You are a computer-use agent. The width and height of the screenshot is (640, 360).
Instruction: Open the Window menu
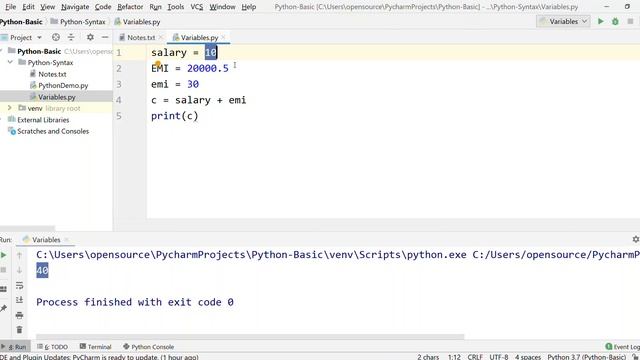[x=222, y=7]
